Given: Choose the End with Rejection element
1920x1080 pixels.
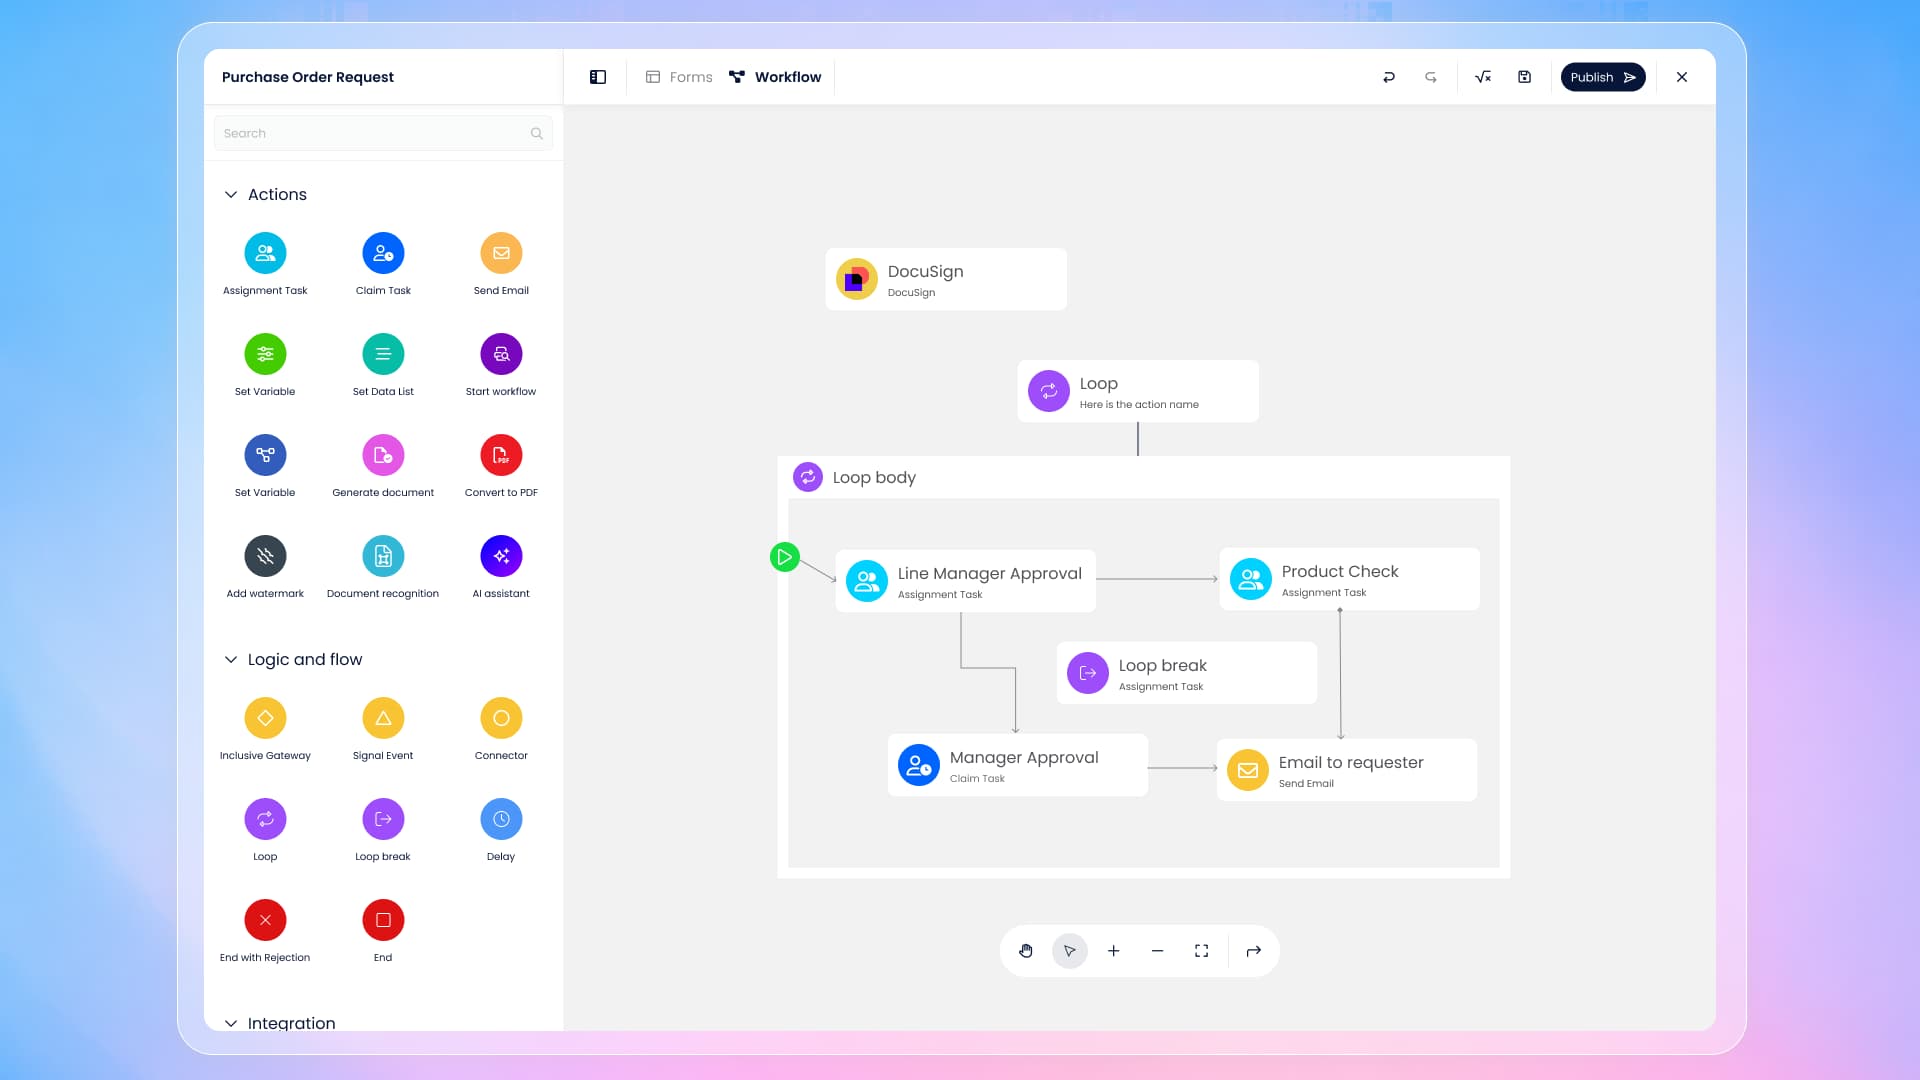Looking at the screenshot, I should (x=265, y=920).
